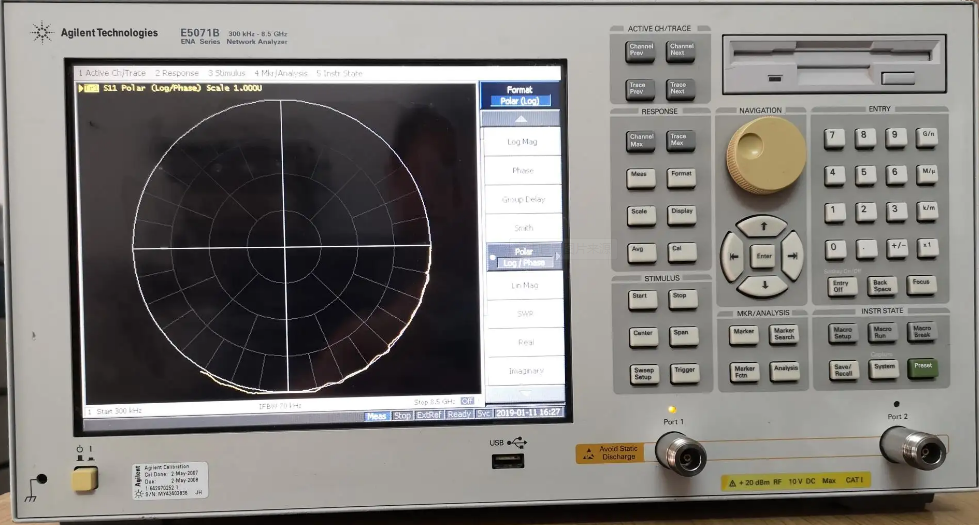The width and height of the screenshot is (979, 525).
Task: Toggle the Off indicator beside Stop 8.5 GHz
Action: coord(467,401)
